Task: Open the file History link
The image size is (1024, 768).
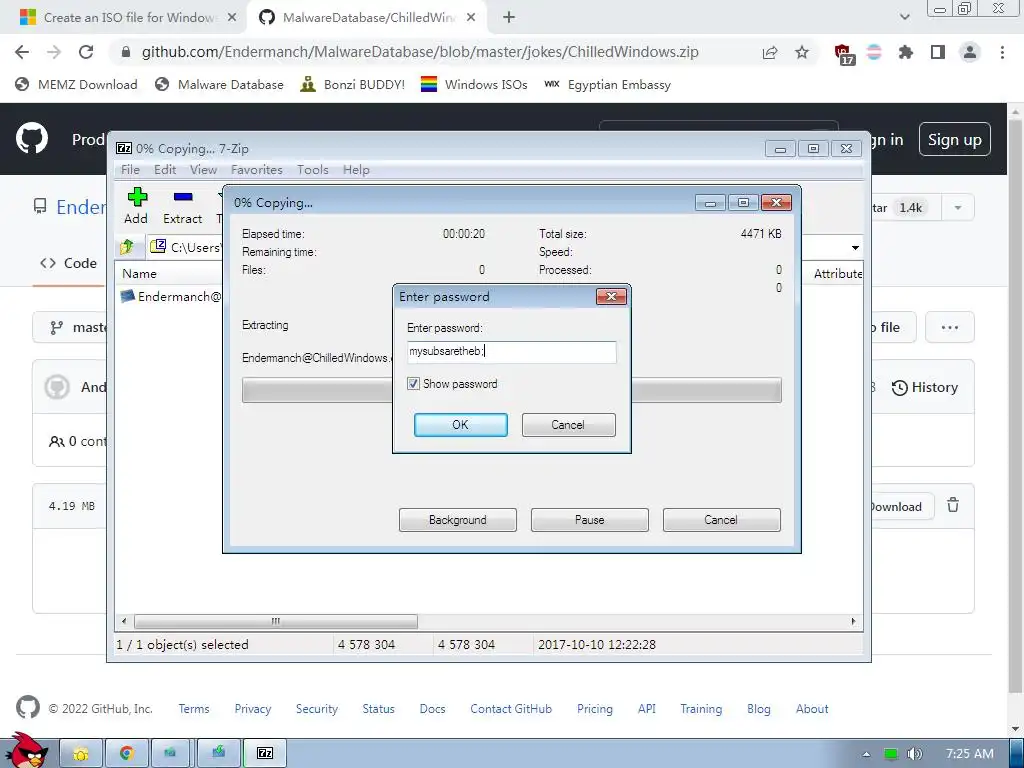Action: (925, 387)
